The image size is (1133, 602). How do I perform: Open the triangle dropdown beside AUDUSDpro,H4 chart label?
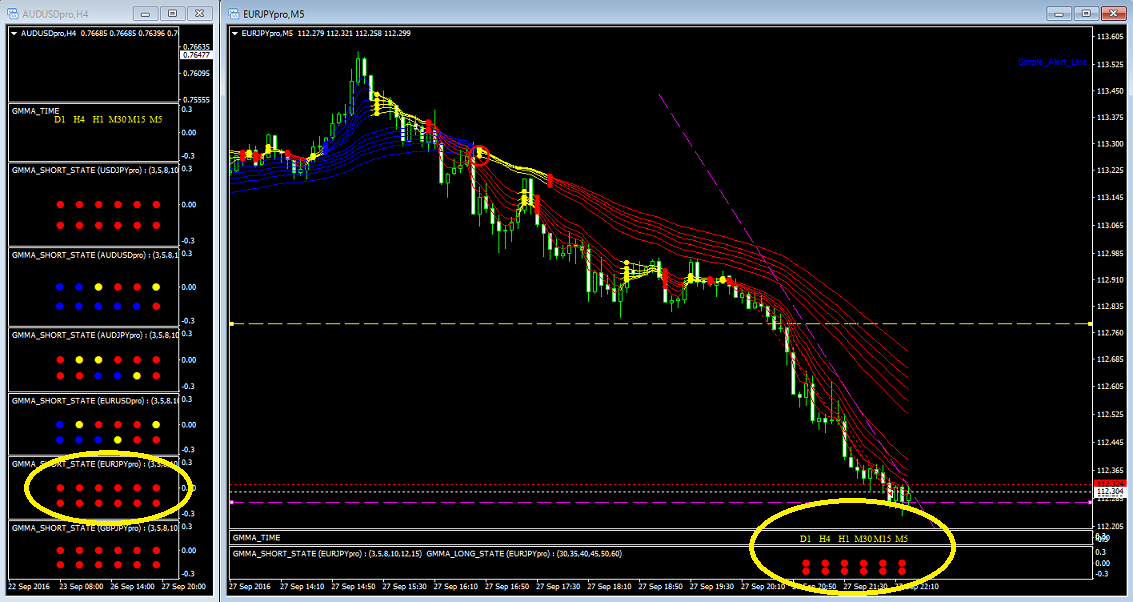[x=14, y=34]
